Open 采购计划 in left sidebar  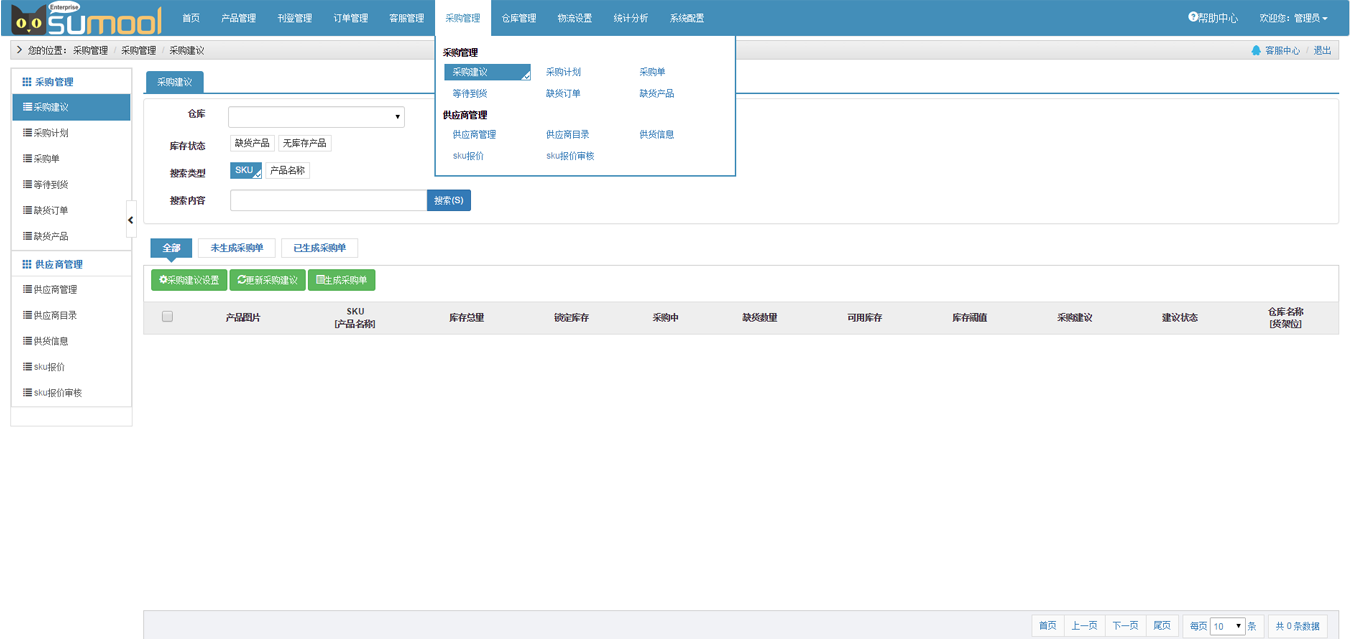point(51,133)
